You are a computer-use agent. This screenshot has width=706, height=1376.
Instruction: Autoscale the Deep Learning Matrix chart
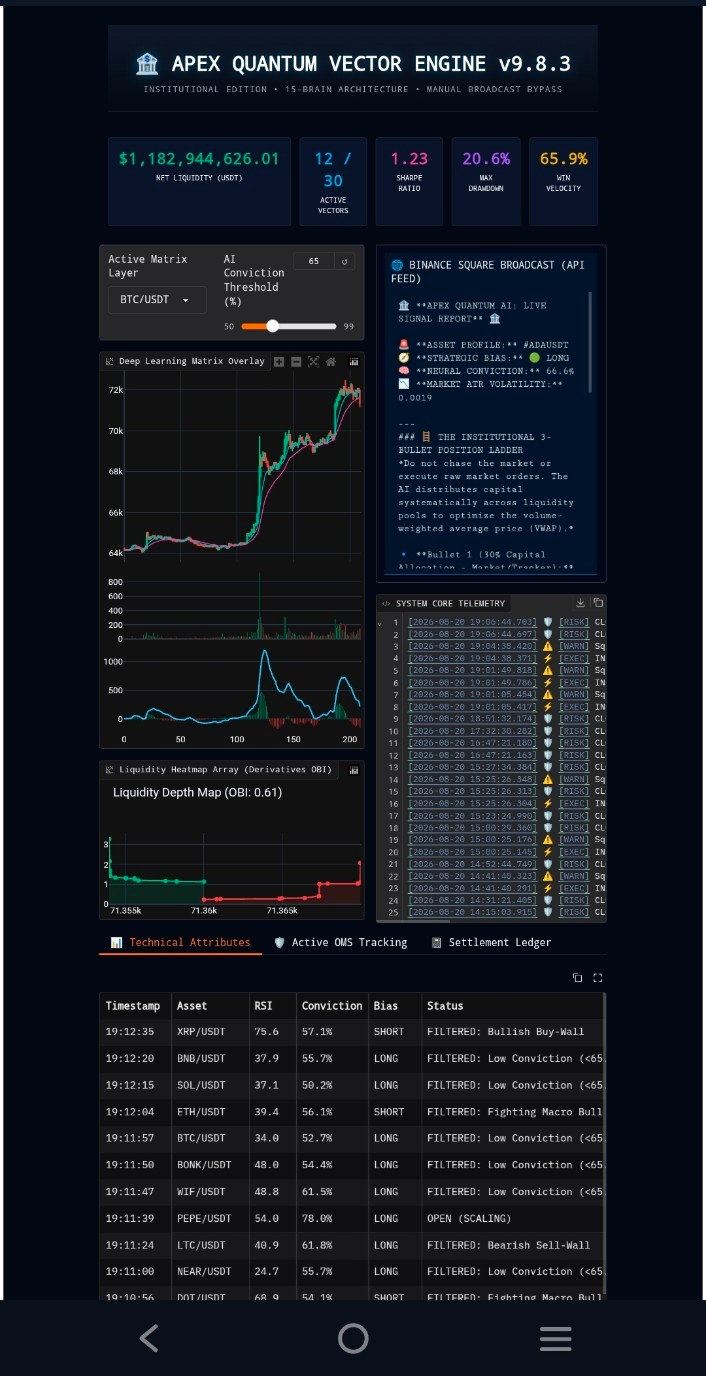(313, 362)
